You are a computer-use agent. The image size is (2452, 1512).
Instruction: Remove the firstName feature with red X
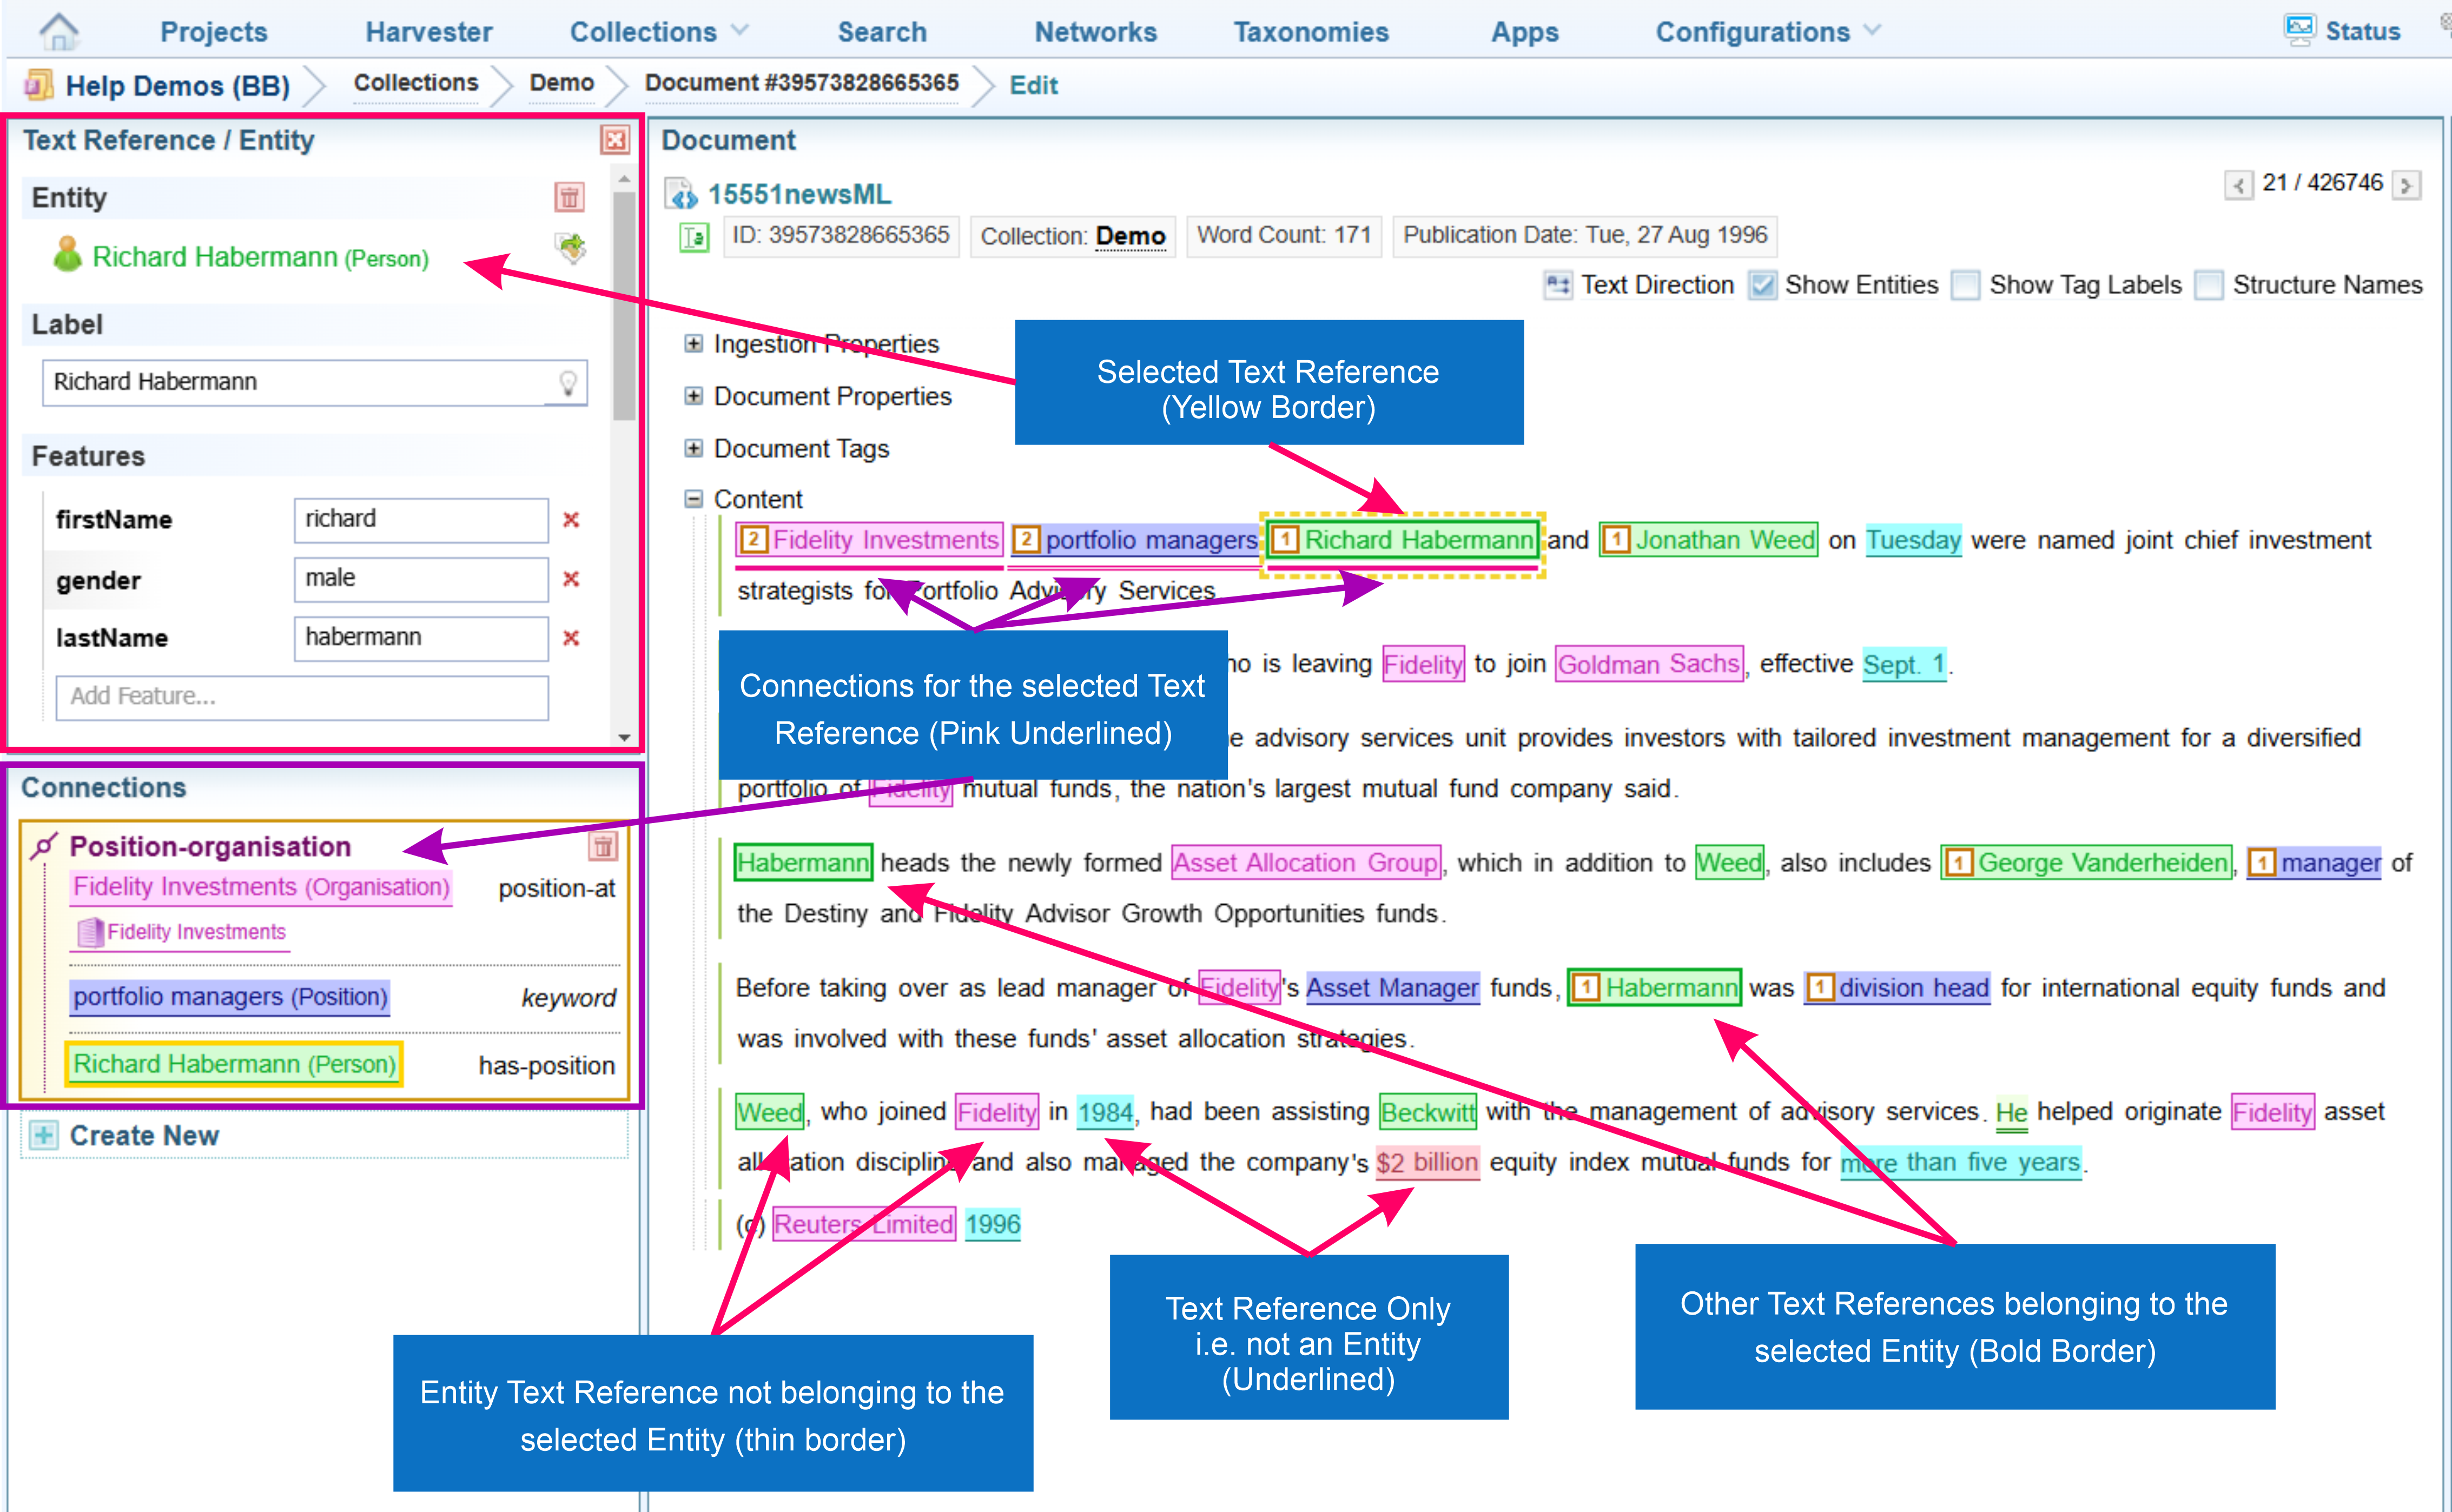click(571, 519)
